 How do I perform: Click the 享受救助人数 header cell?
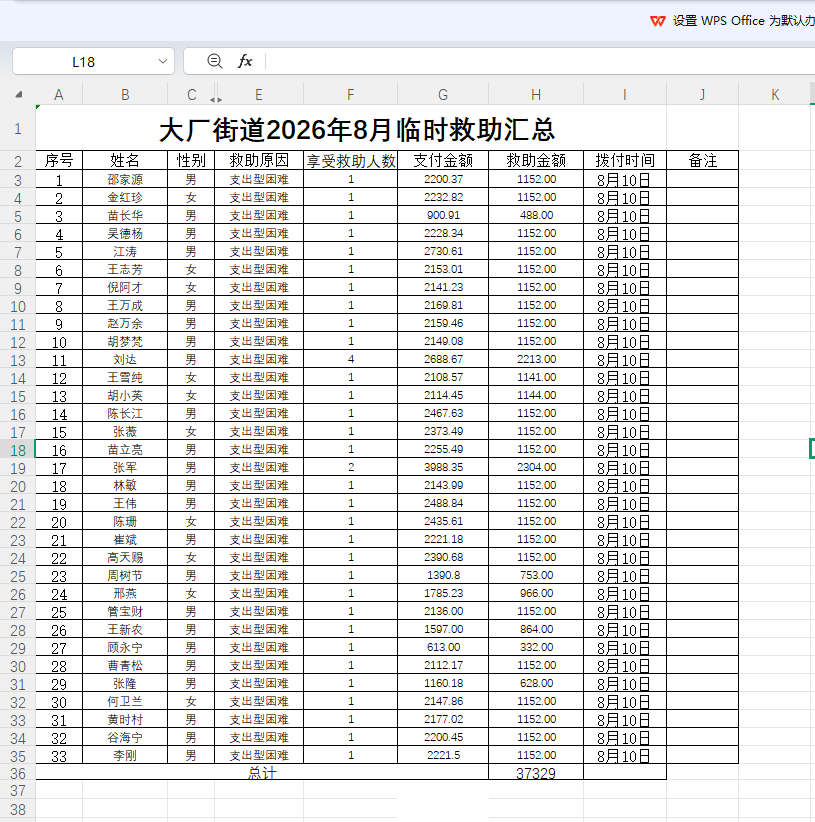click(351, 160)
